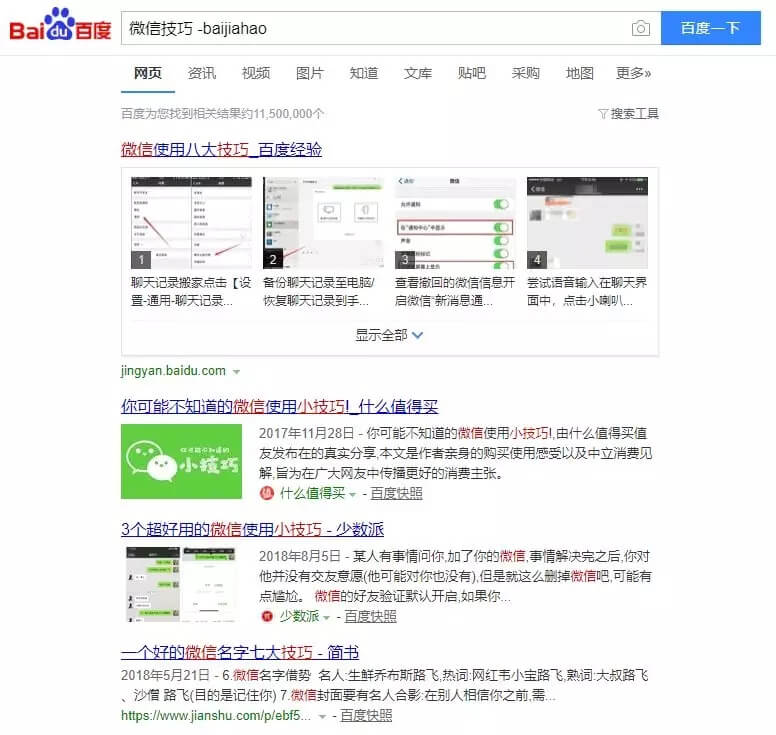Go to the 文库 tab
The height and width of the screenshot is (735, 776).
(x=418, y=73)
